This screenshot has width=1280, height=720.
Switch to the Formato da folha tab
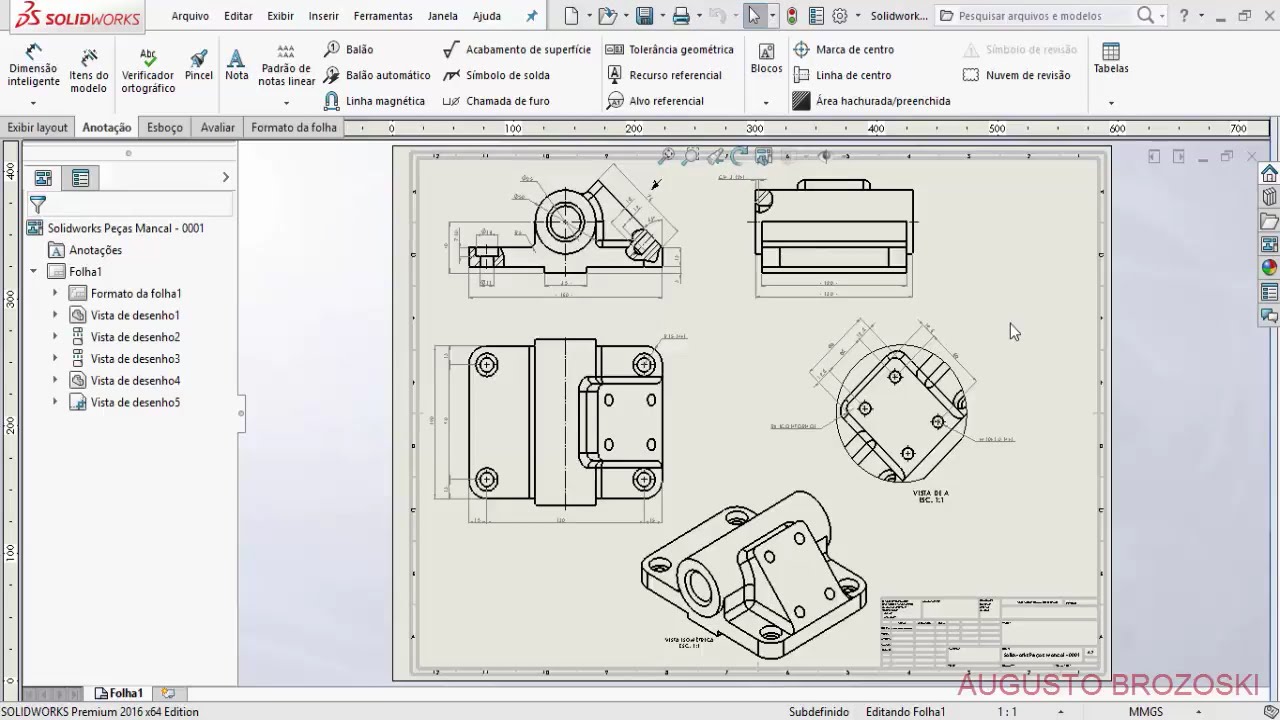[x=294, y=128]
